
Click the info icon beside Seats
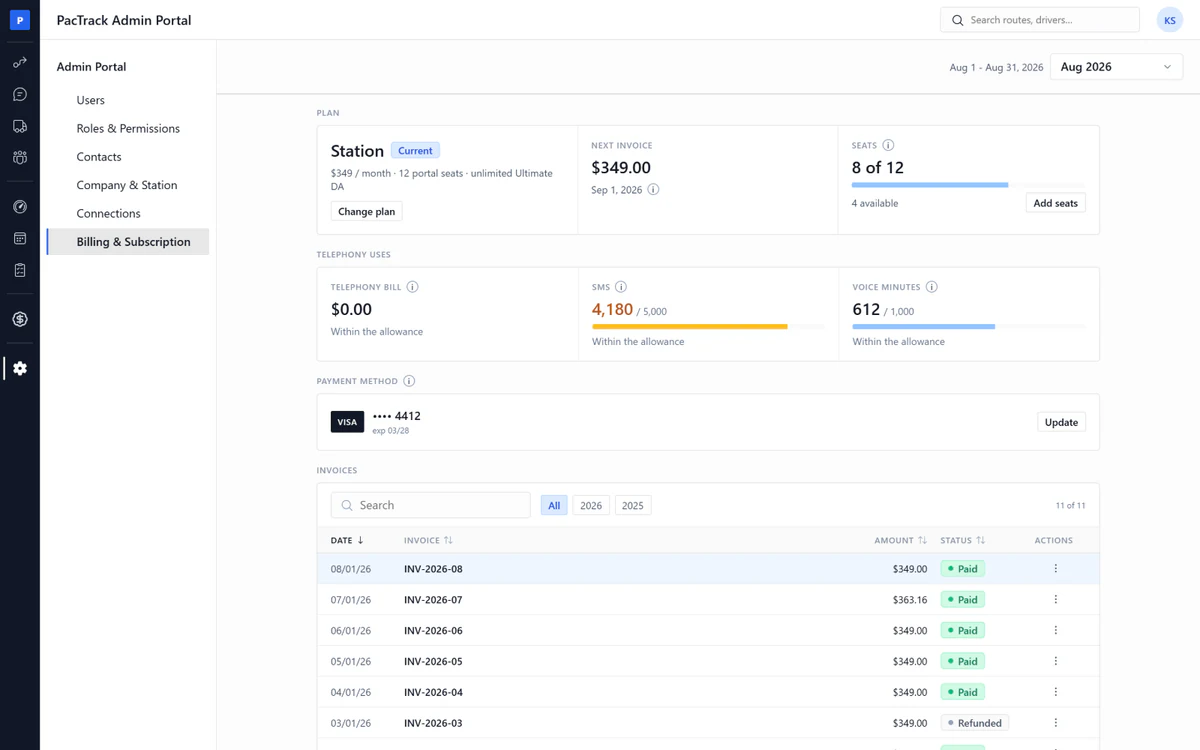click(x=888, y=145)
